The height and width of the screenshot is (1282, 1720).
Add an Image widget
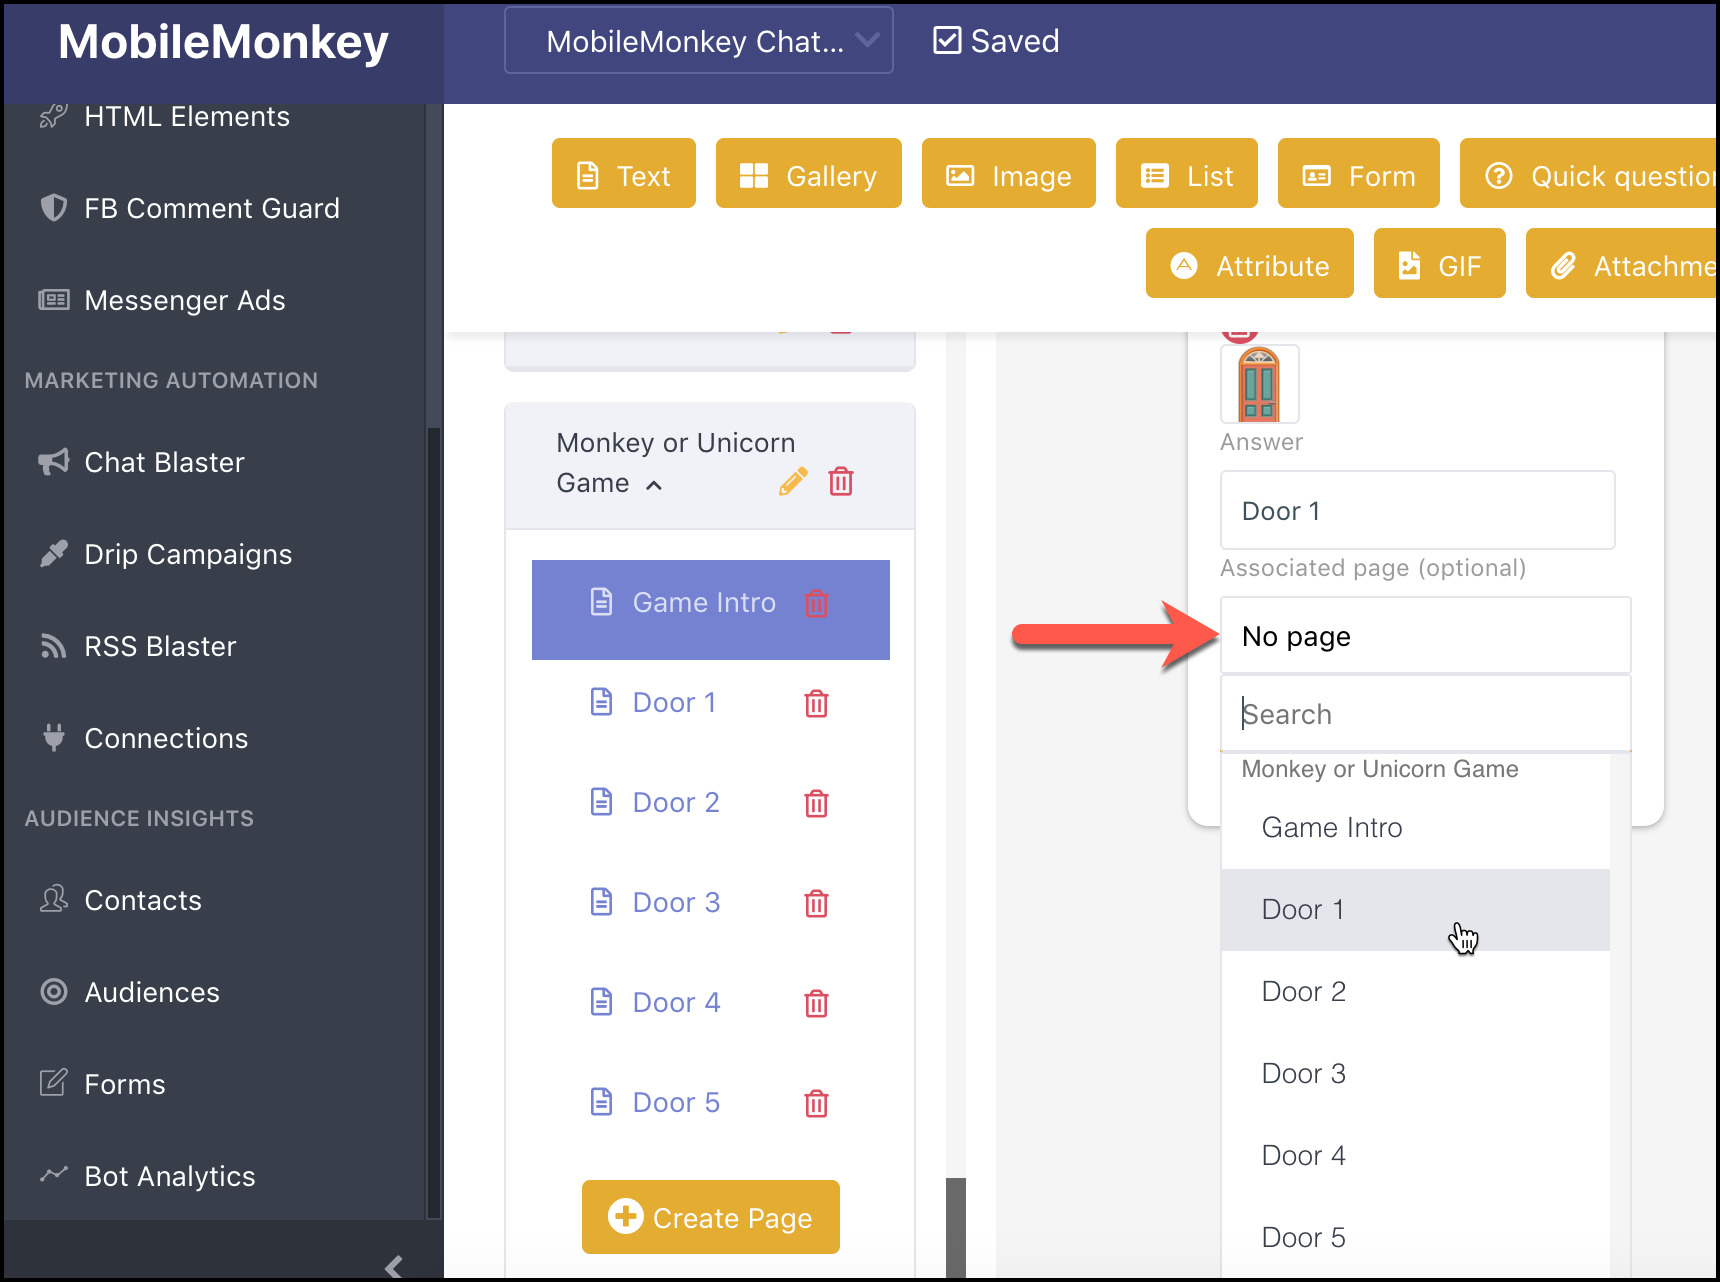click(x=1008, y=173)
